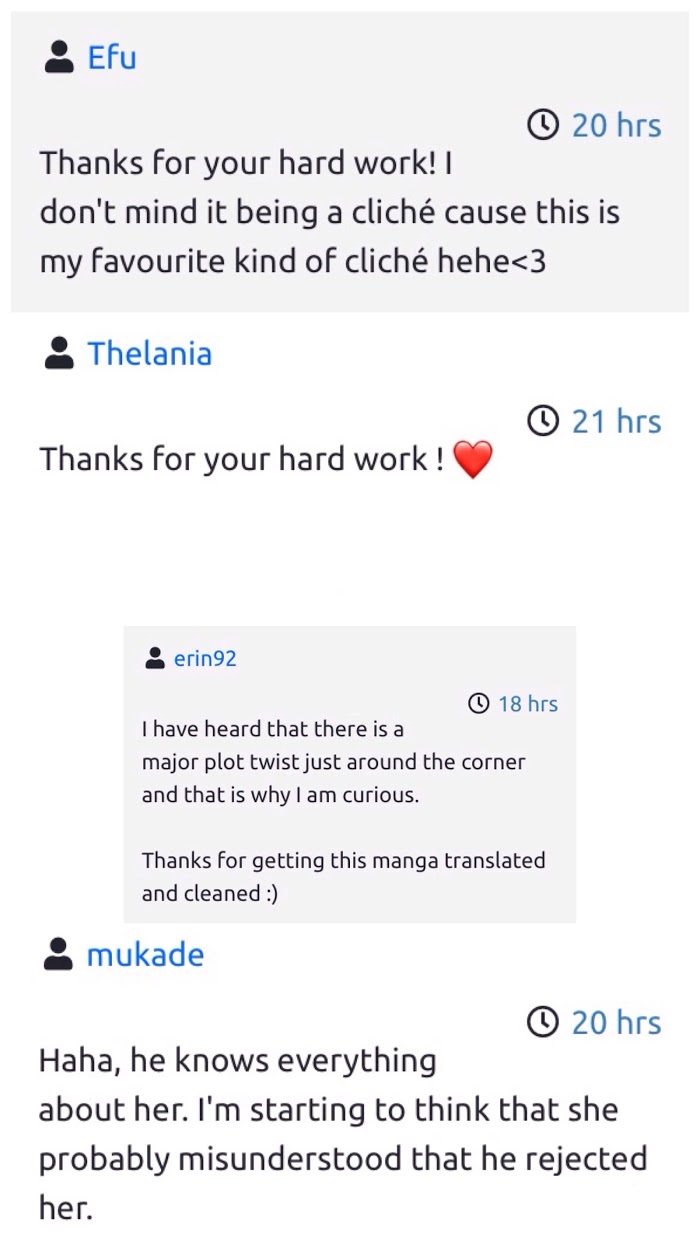Image resolution: width=700 pixels, height=1244 pixels.
Task: Click the profile icon beside mukade
Action: tap(60, 955)
